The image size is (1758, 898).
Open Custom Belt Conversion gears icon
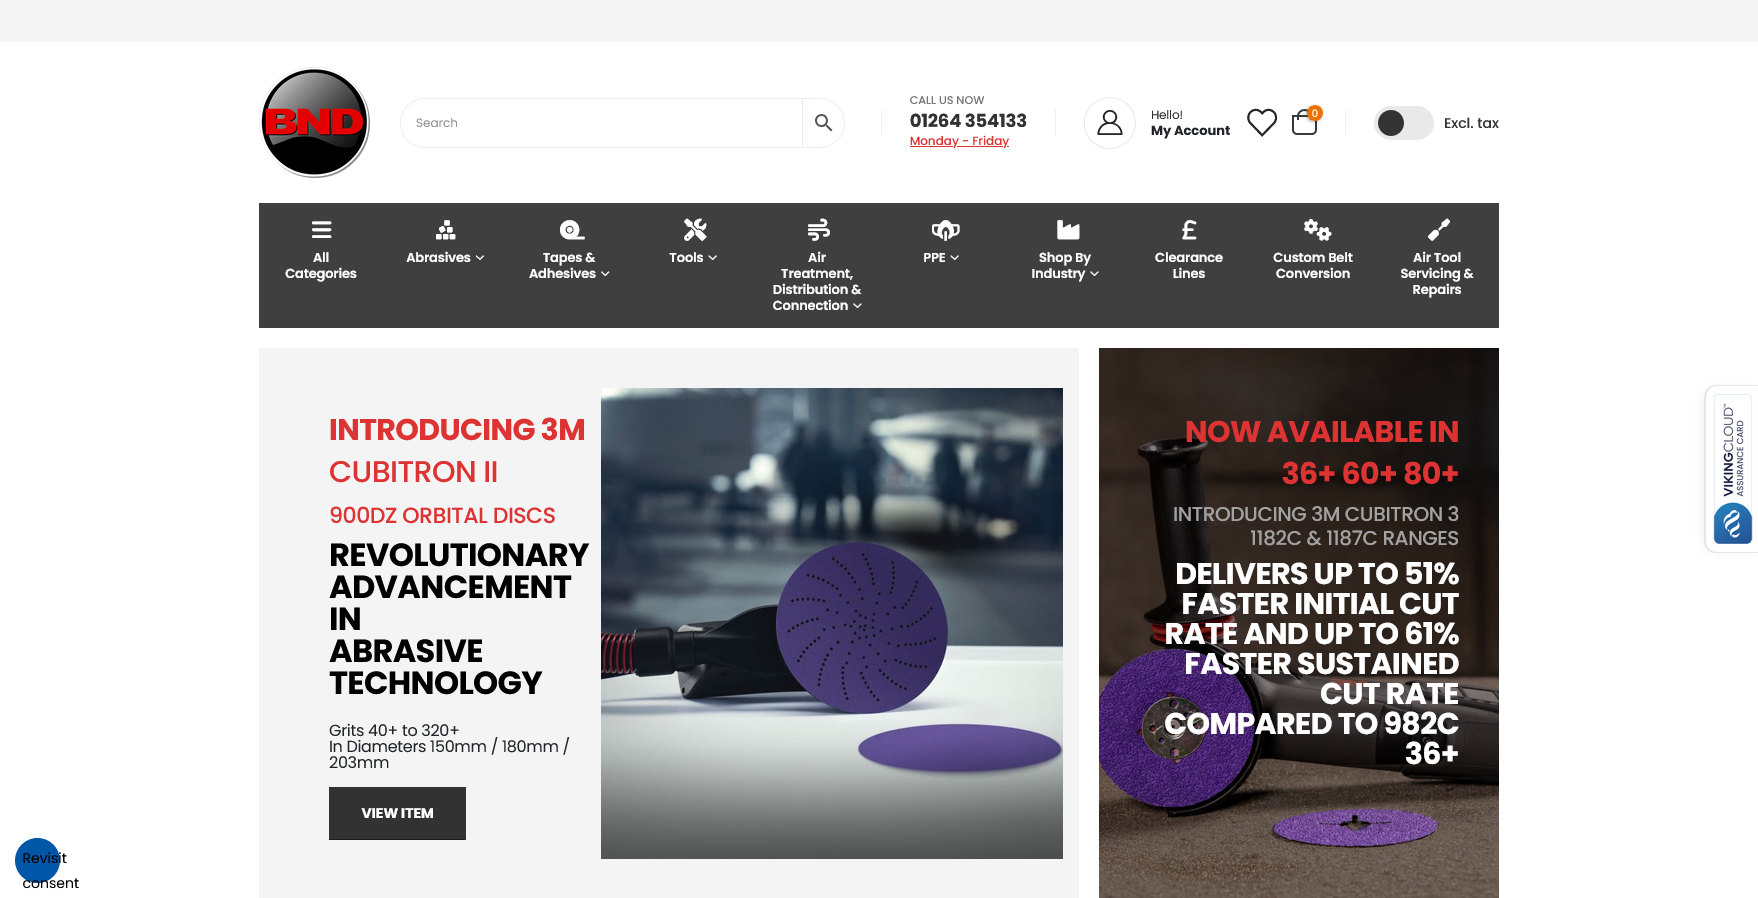click(x=1316, y=230)
